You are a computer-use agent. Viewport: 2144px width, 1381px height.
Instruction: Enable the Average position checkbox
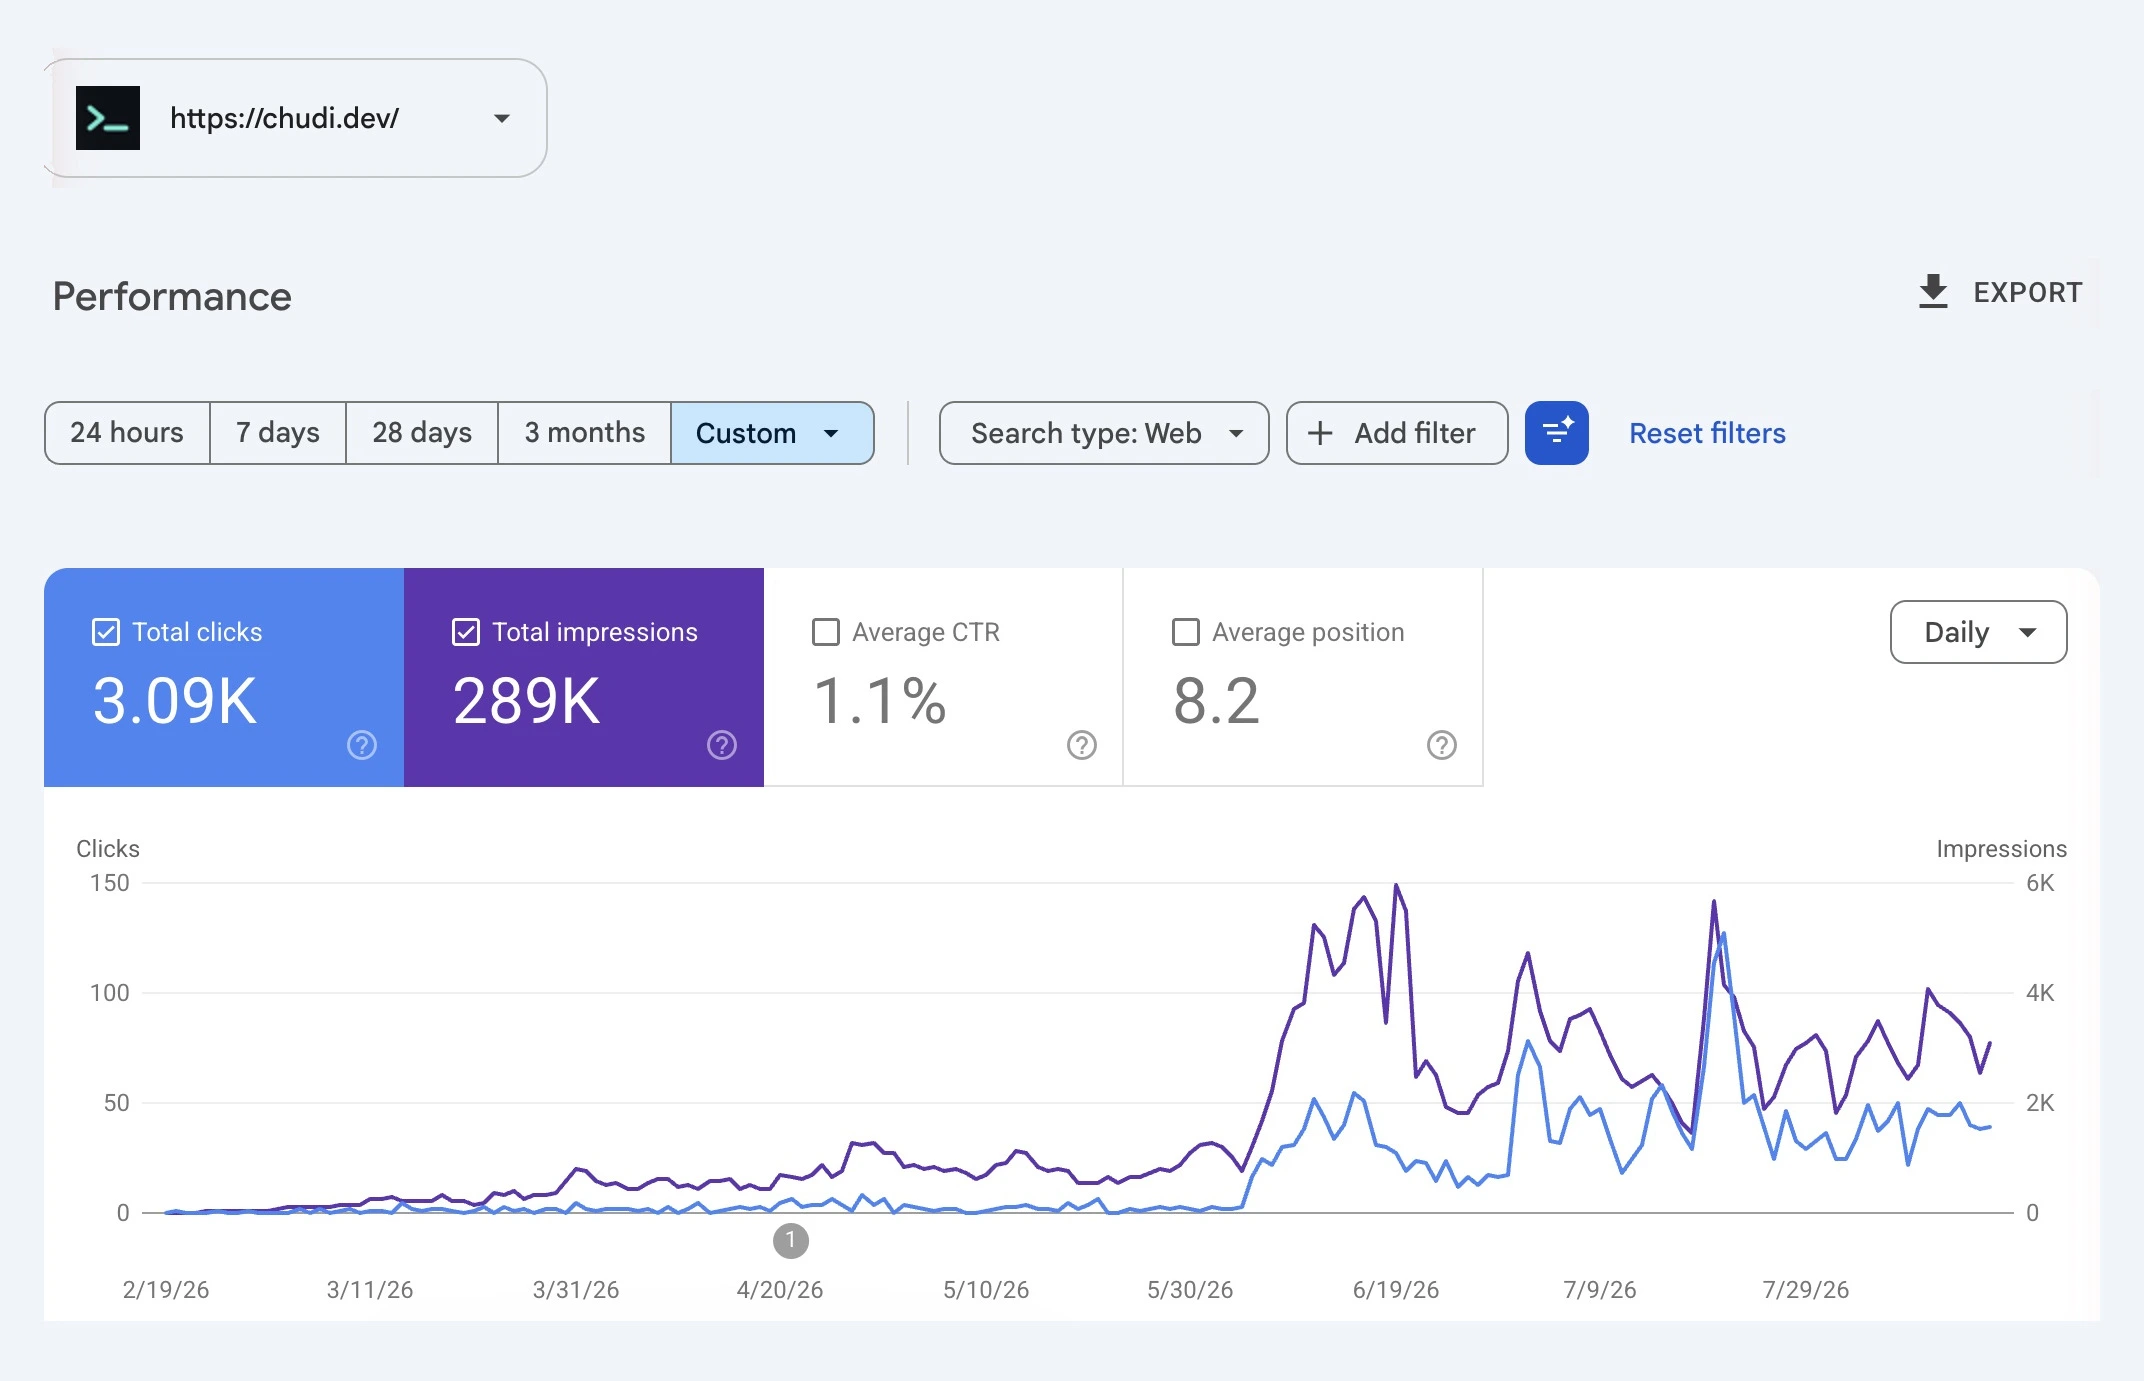coord(1186,632)
